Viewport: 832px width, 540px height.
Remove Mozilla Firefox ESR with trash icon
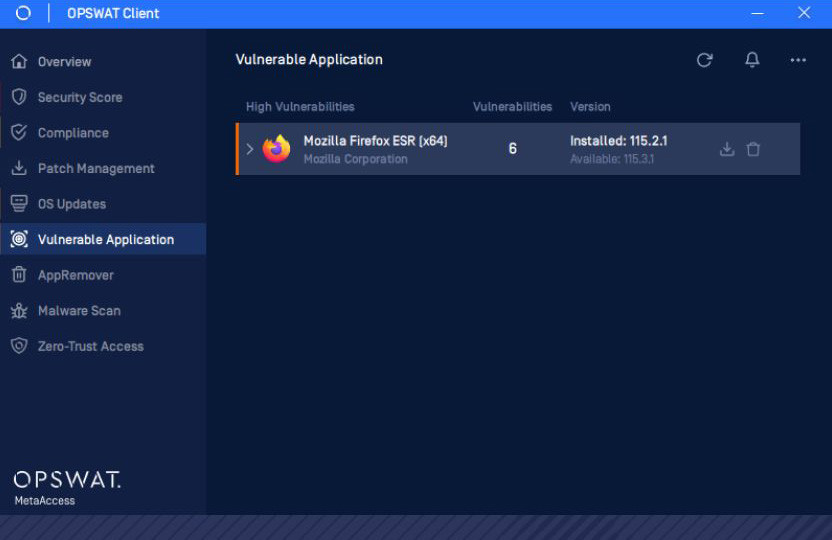point(753,149)
